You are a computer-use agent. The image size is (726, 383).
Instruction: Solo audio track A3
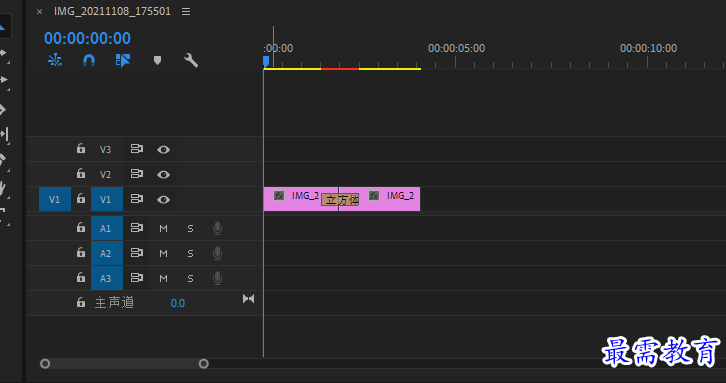(190, 278)
